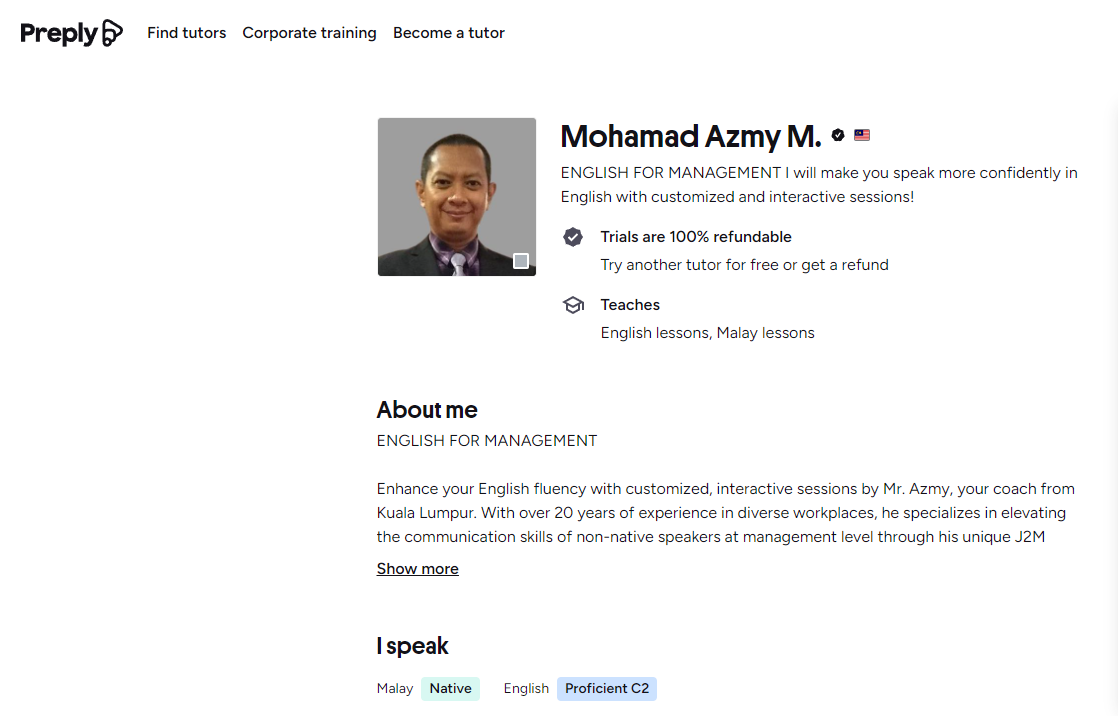Click the graduation cap Teaches icon
This screenshot has height=716, width=1118.
click(x=573, y=305)
